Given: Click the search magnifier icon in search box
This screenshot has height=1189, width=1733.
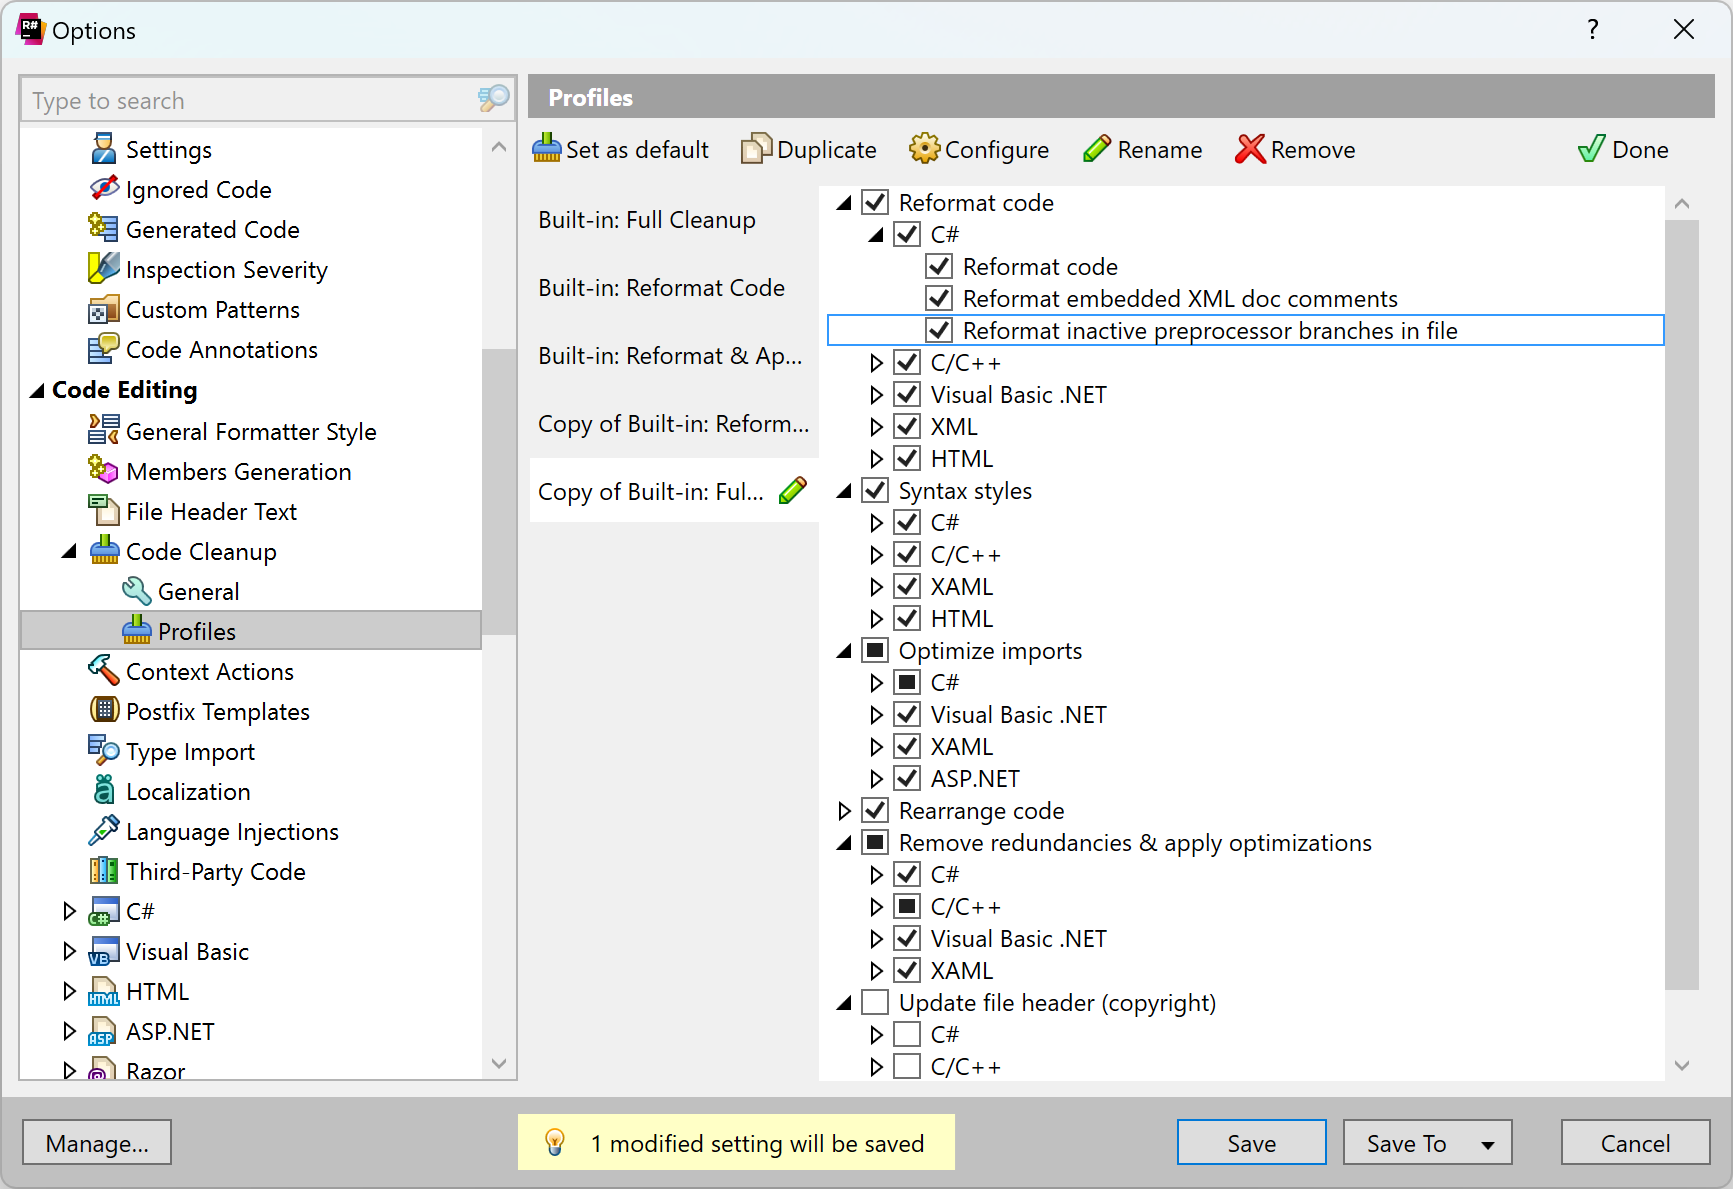Looking at the screenshot, I should click(493, 99).
